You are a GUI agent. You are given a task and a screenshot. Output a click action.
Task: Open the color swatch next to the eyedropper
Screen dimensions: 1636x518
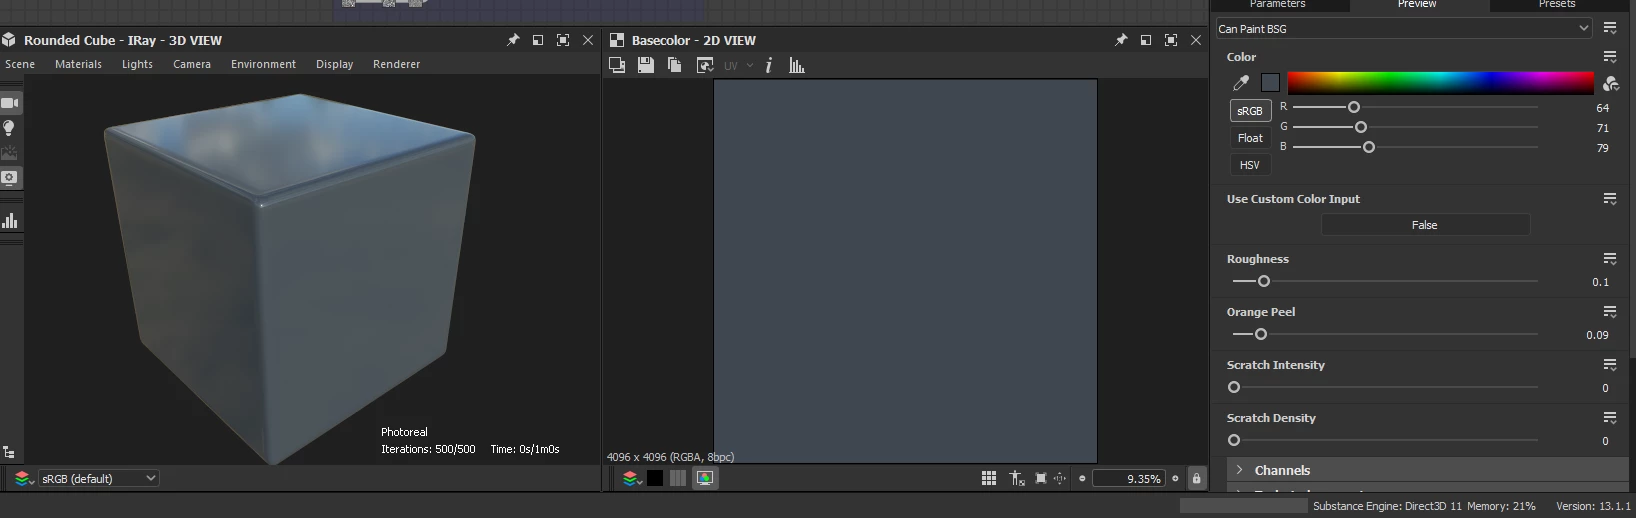point(1270,82)
